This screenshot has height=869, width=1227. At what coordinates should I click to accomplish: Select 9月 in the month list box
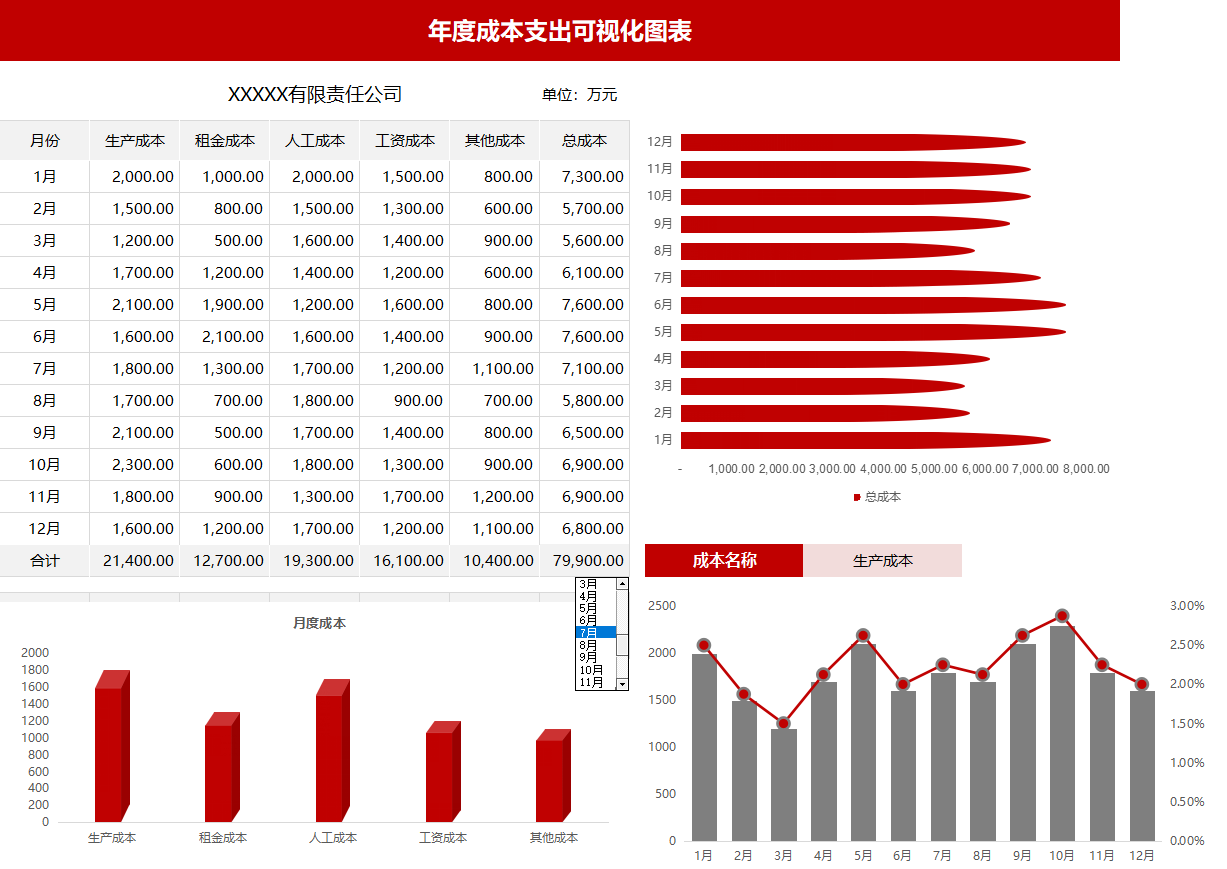(595, 657)
